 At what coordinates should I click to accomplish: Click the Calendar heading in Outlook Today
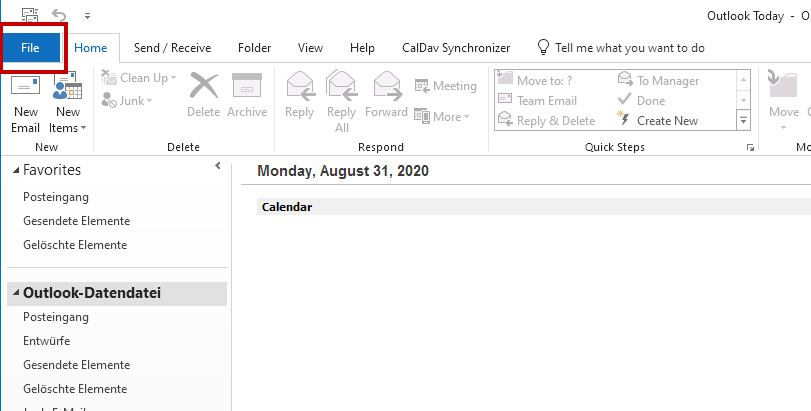(287, 207)
